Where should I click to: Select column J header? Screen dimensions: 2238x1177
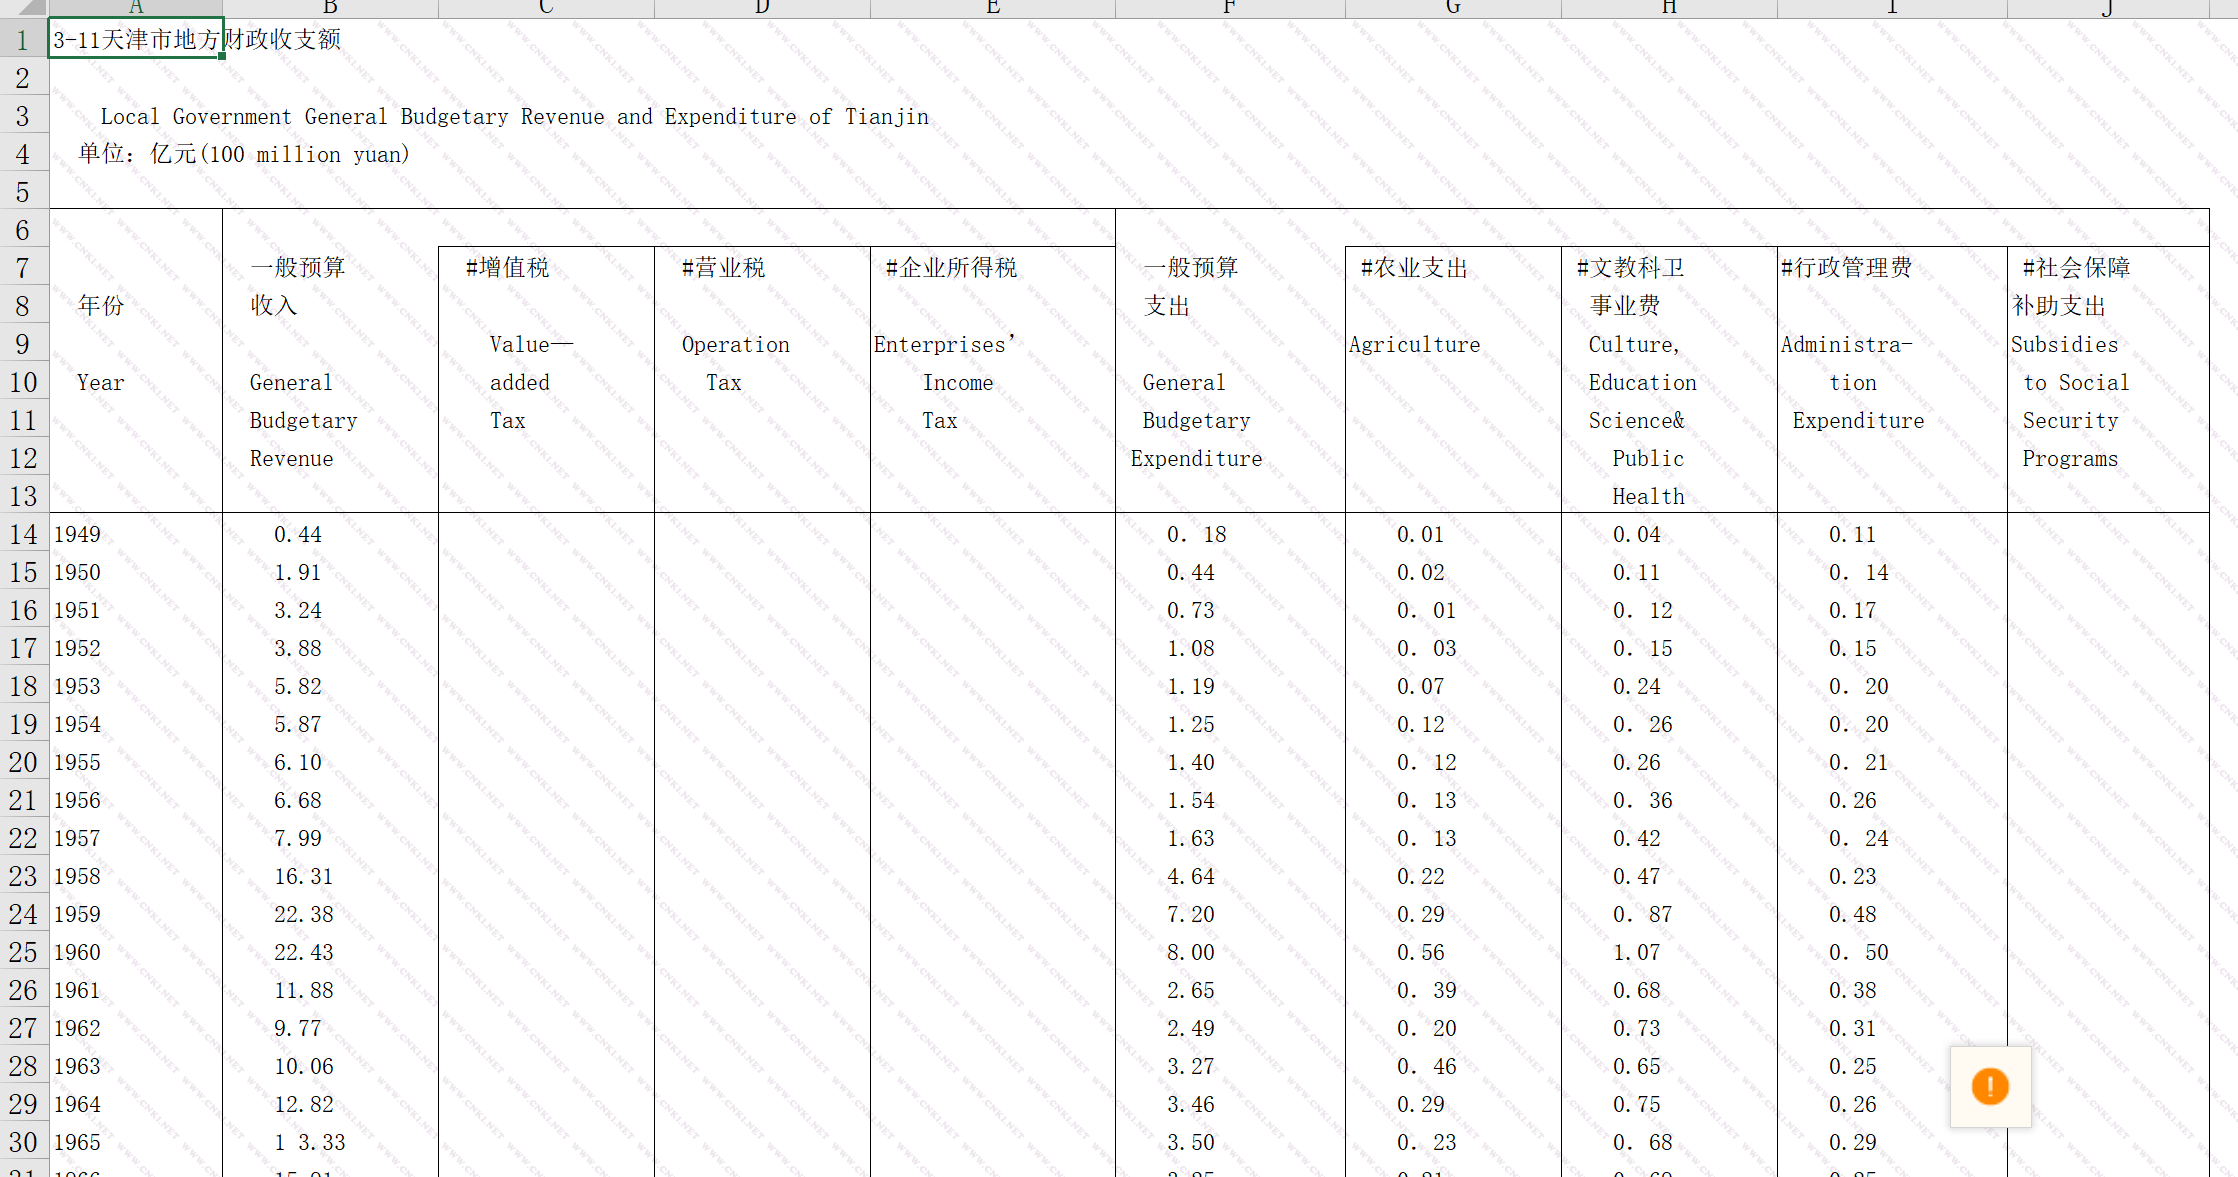[2107, 8]
